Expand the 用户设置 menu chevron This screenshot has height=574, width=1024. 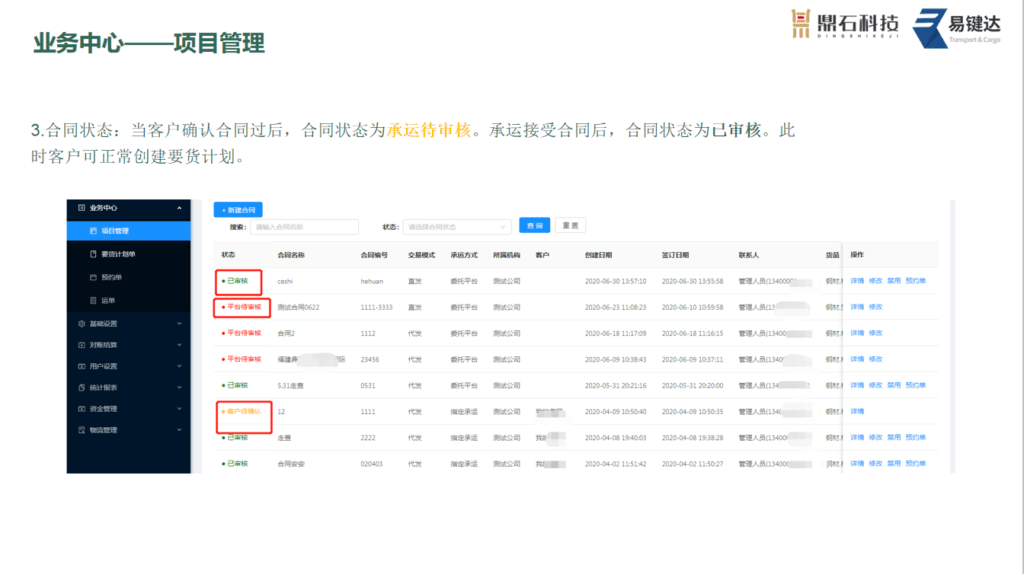point(178,366)
